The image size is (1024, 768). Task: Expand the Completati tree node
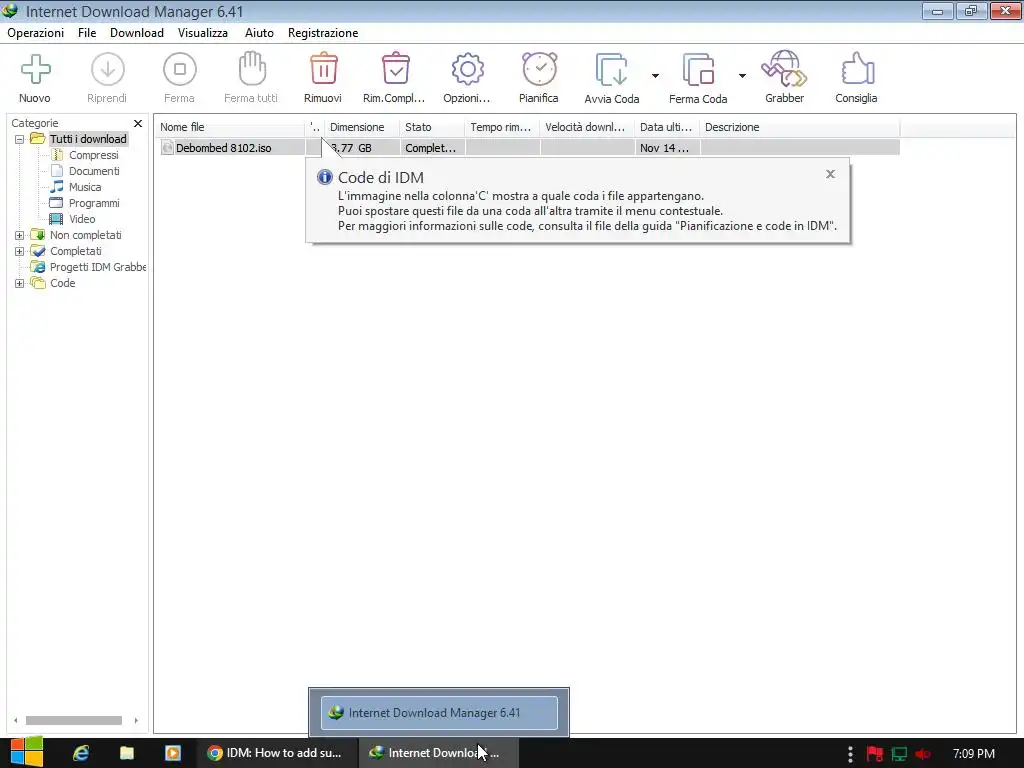tap(20, 251)
